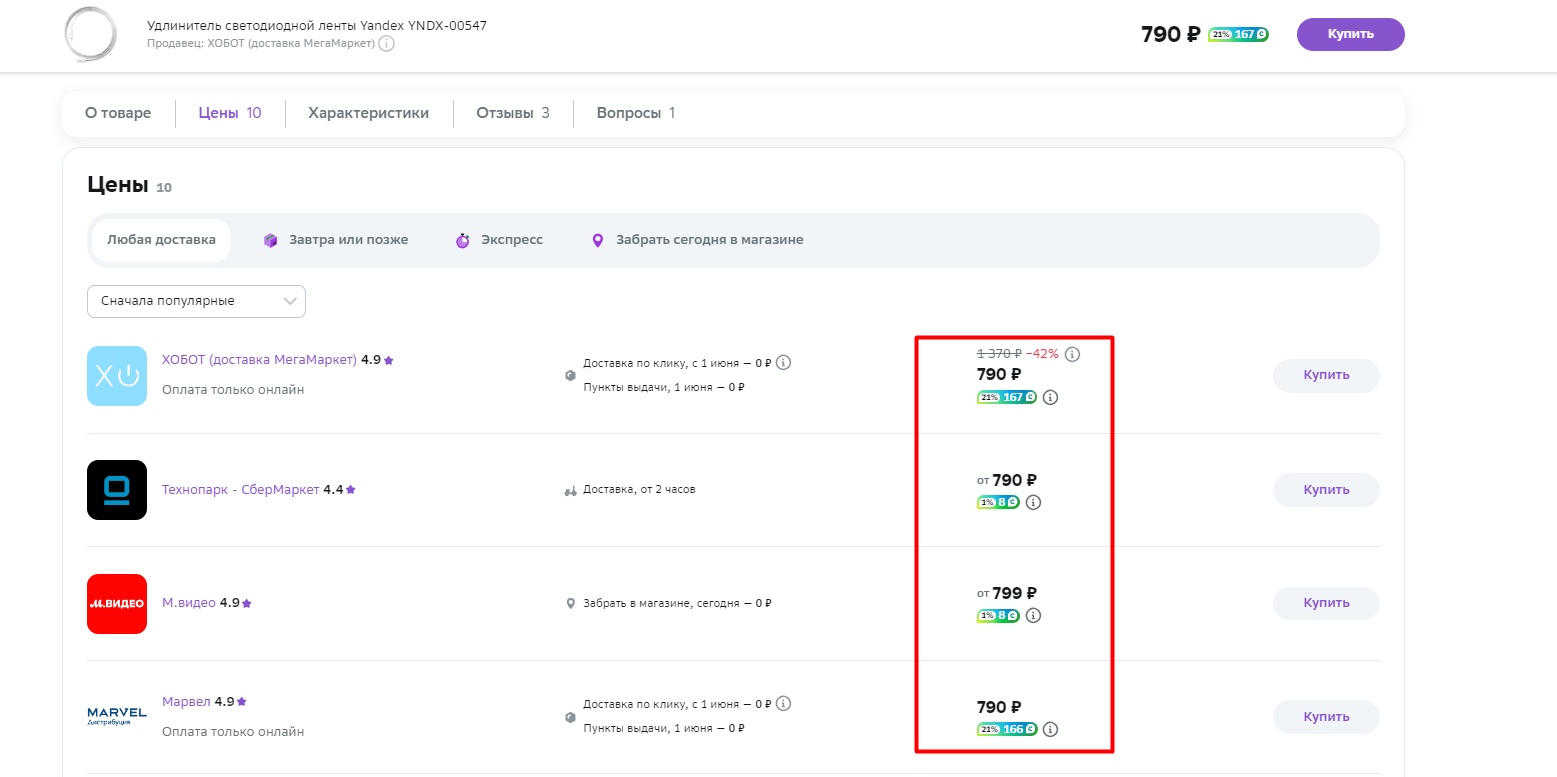This screenshot has height=777, width=1557.
Task: Click bonus info icon in М.видео row
Action: 1034,615
